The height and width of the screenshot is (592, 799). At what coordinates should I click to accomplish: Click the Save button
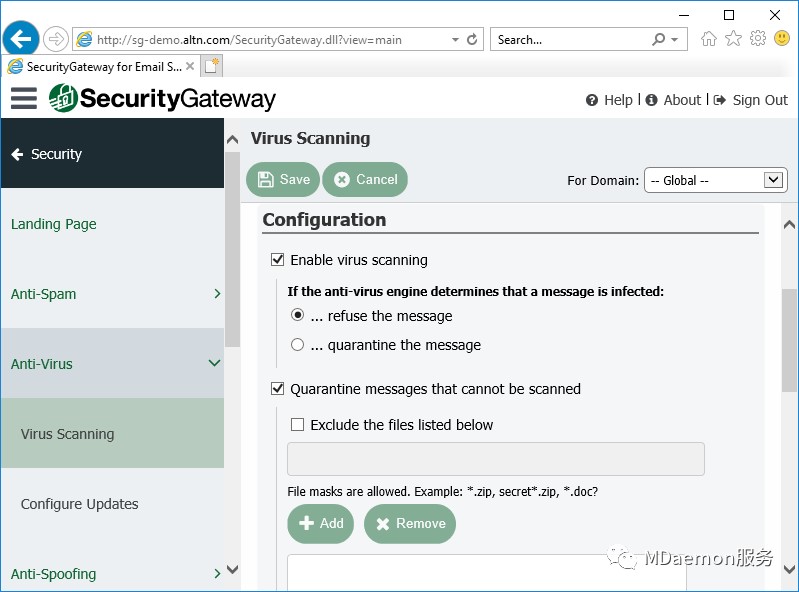pyautogui.click(x=283, y=179)
